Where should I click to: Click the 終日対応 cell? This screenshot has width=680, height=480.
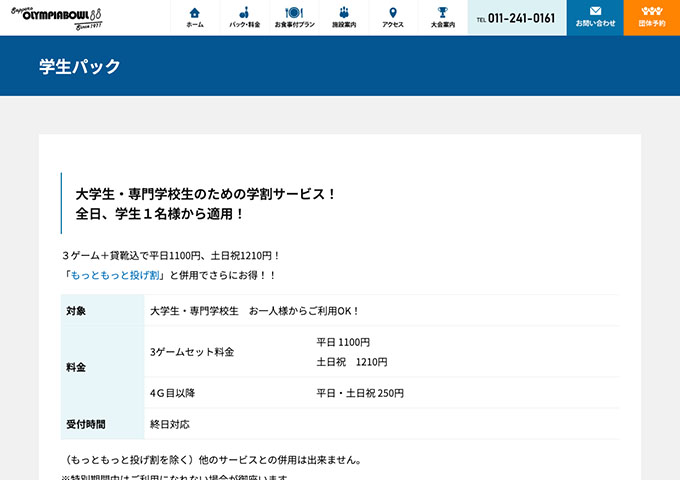[x=170, y=424]
